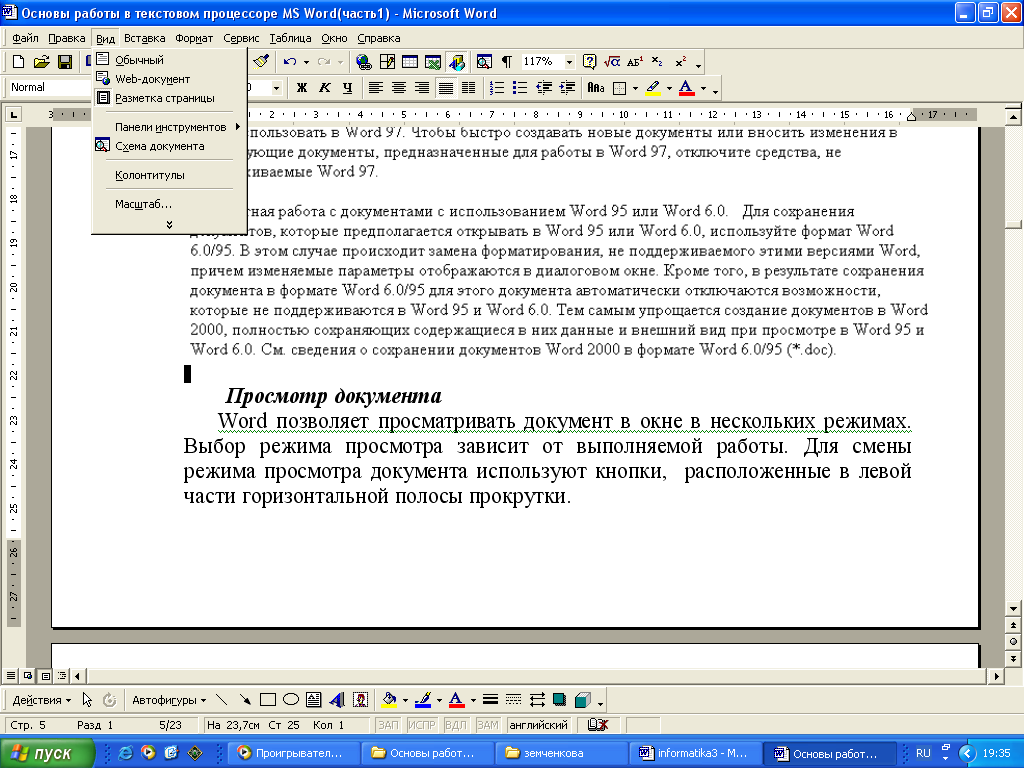
Task: Open Автофигуры dropdown
Action: [x=169, y=700]
